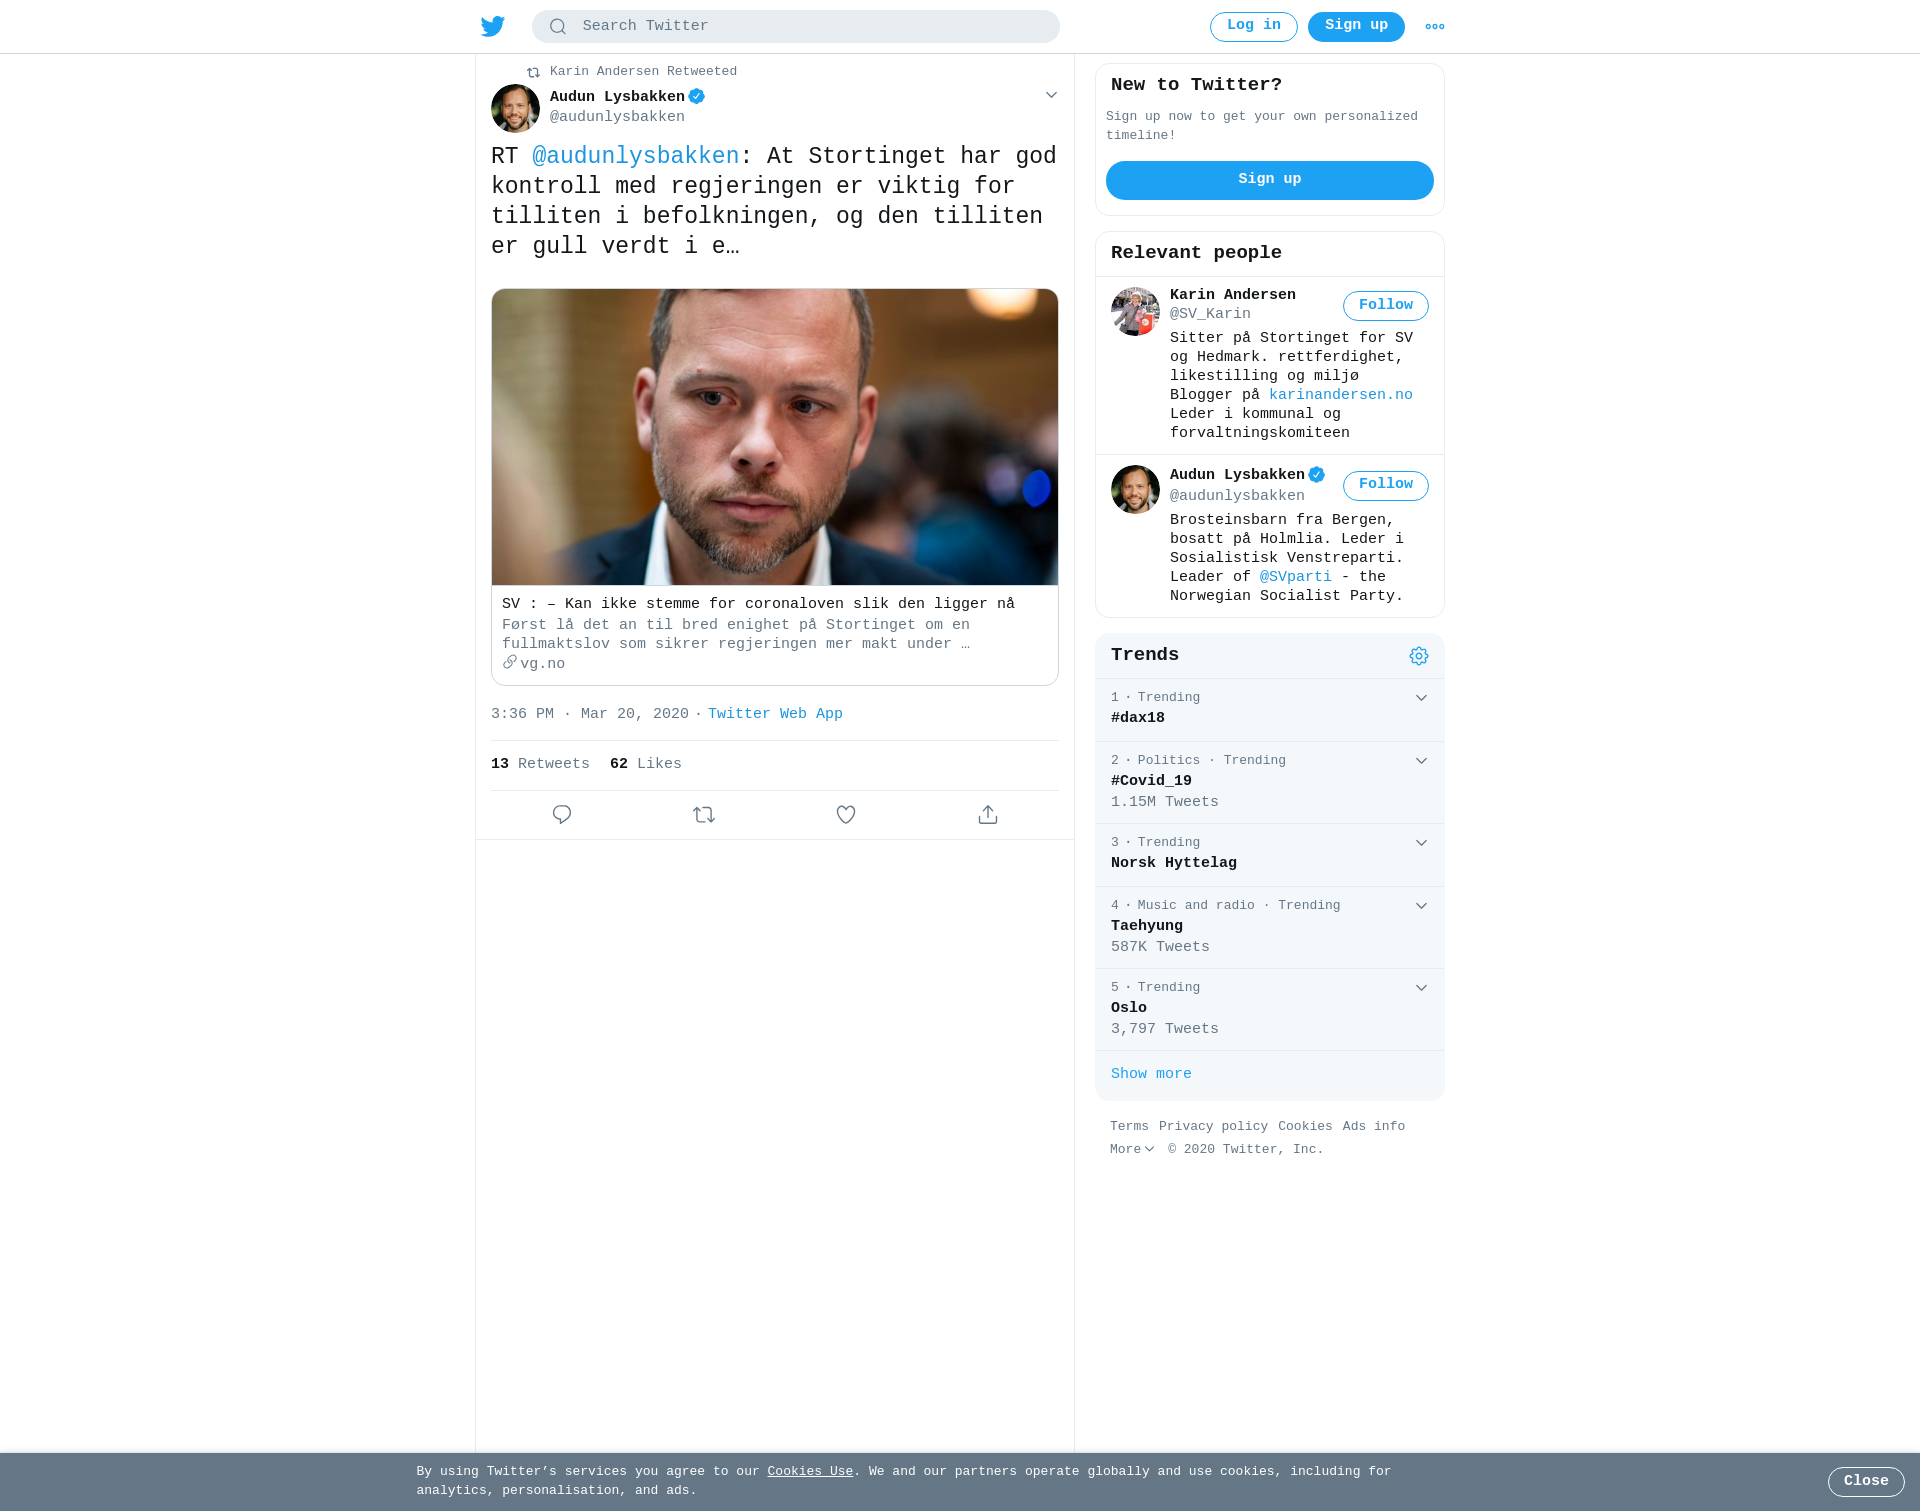The image size is (1920, 1511).
Task: Focus the Search Twitter field
Action: click(x=795, y=27)
